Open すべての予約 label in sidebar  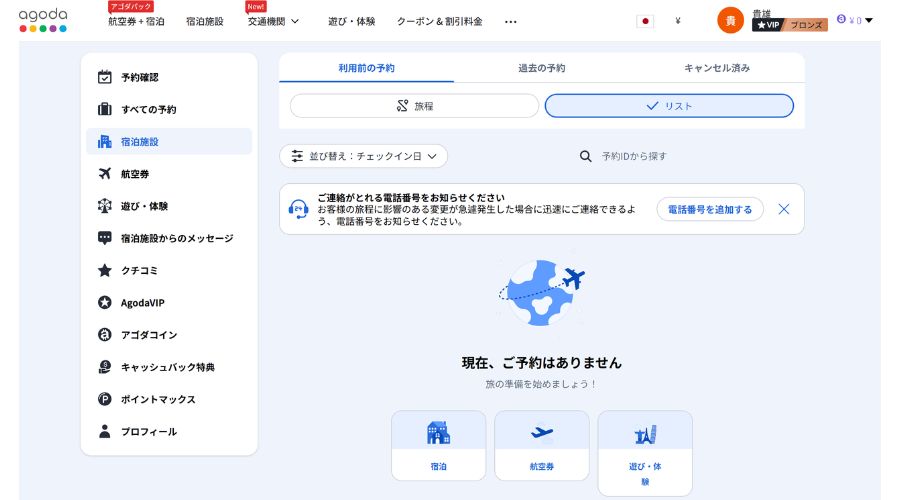pyautogui.click(x=149, y=109)
